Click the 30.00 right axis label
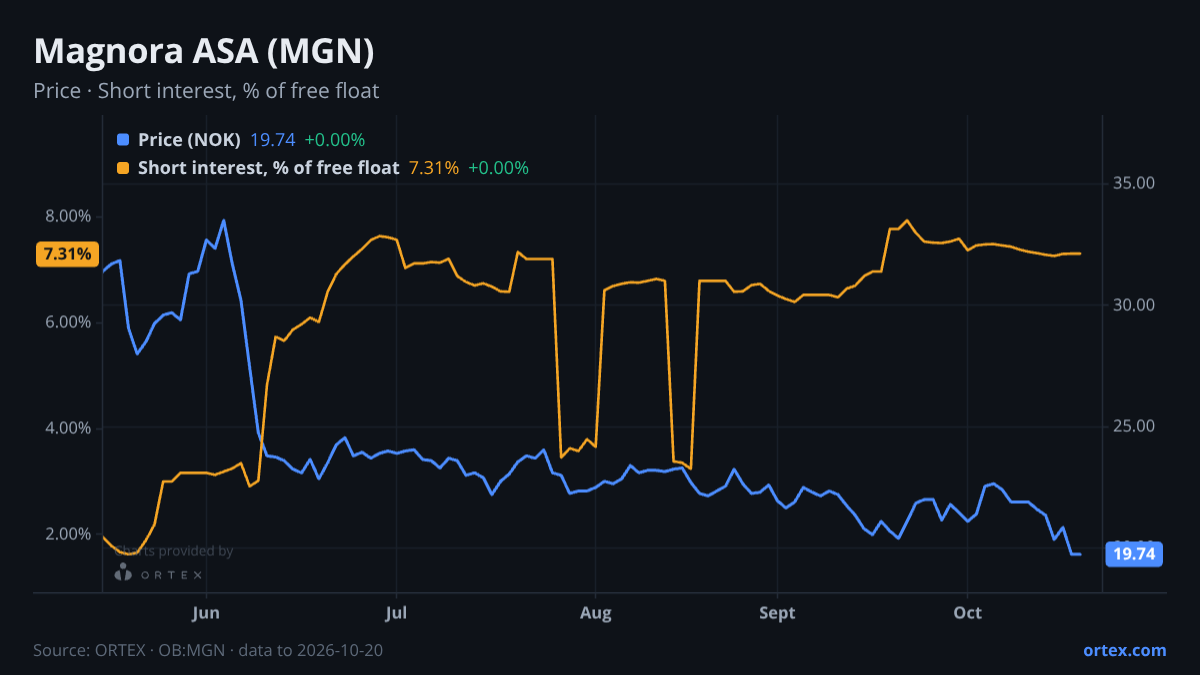Screen dimensions: 1200x675 point(1133,305)
